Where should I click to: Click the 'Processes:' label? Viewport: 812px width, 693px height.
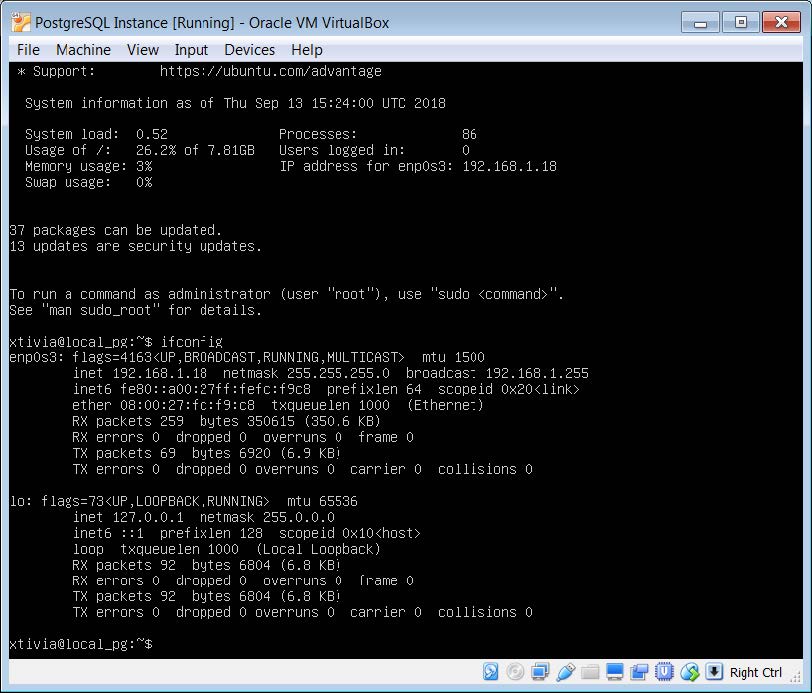(x=318, y=134)
